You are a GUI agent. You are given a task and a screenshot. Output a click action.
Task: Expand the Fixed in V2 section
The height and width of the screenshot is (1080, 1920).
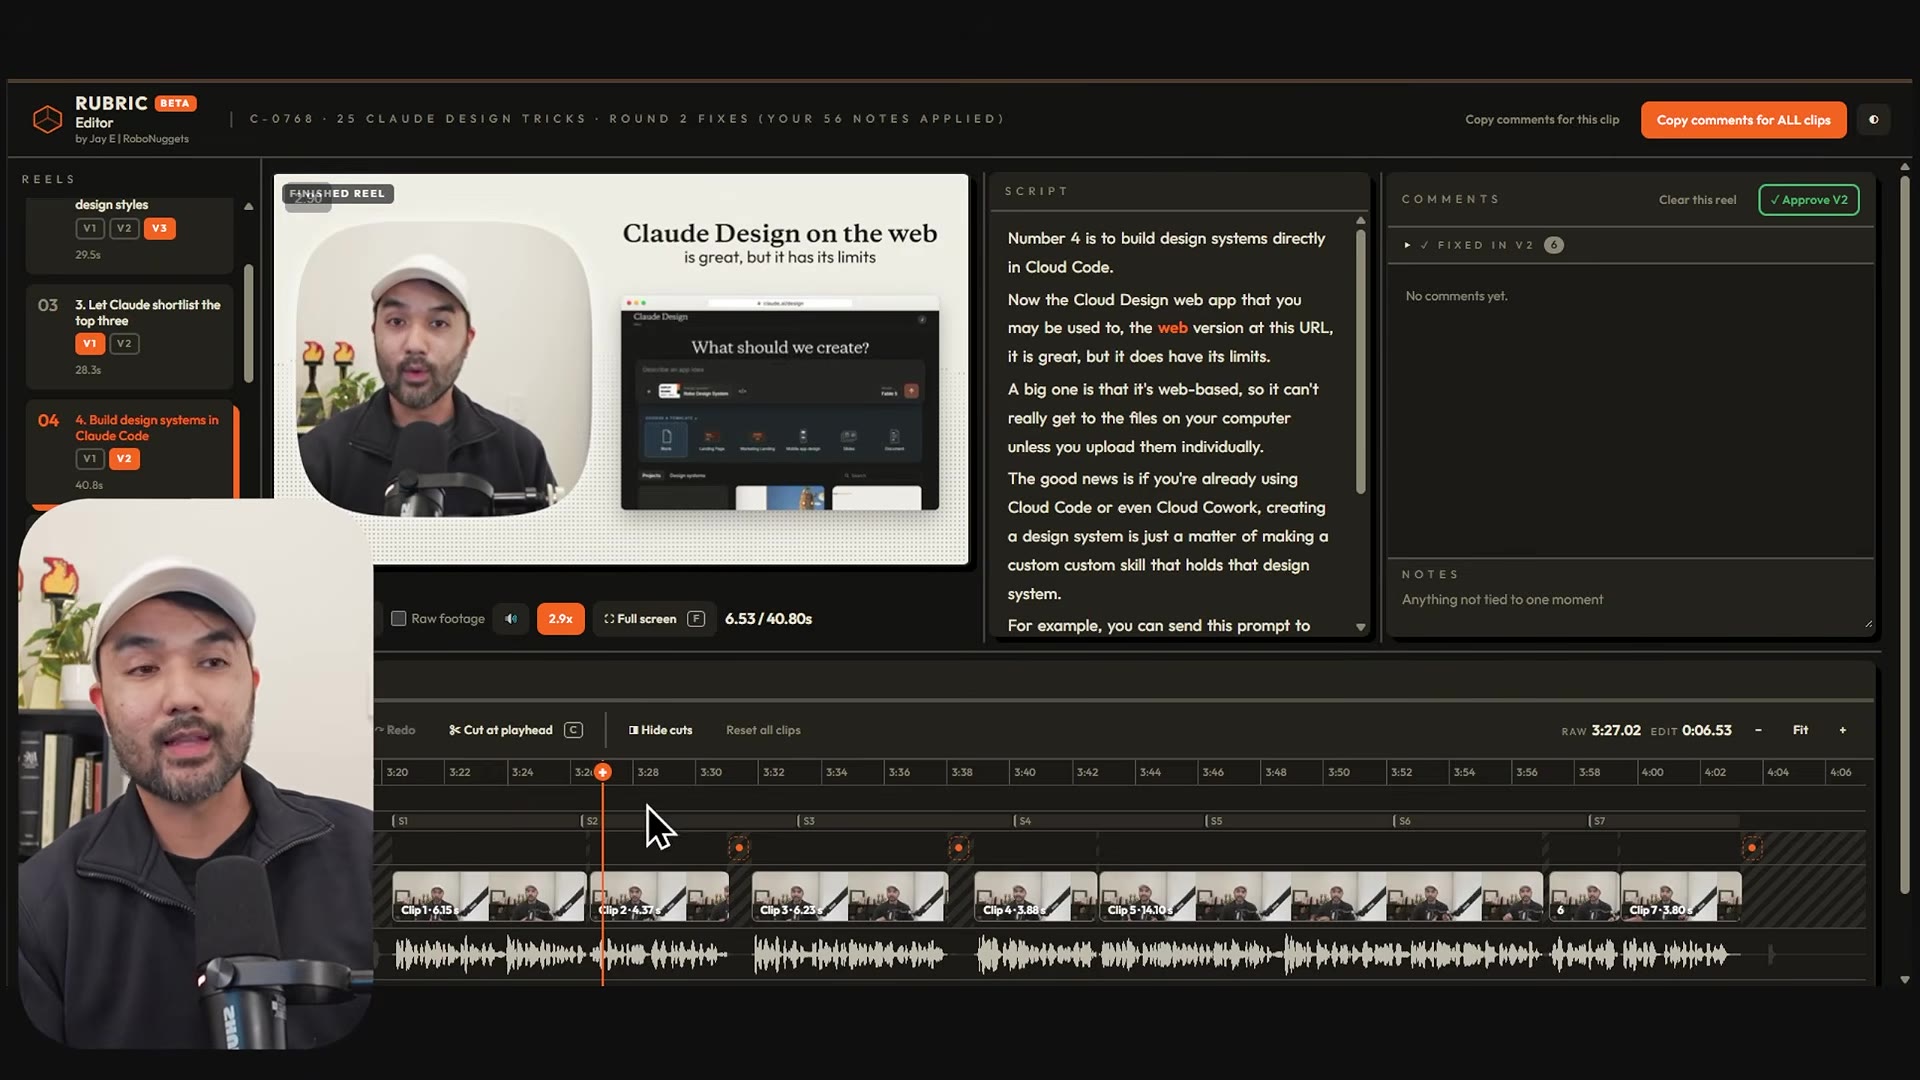pyautogui.click(x=1407, y=245)
